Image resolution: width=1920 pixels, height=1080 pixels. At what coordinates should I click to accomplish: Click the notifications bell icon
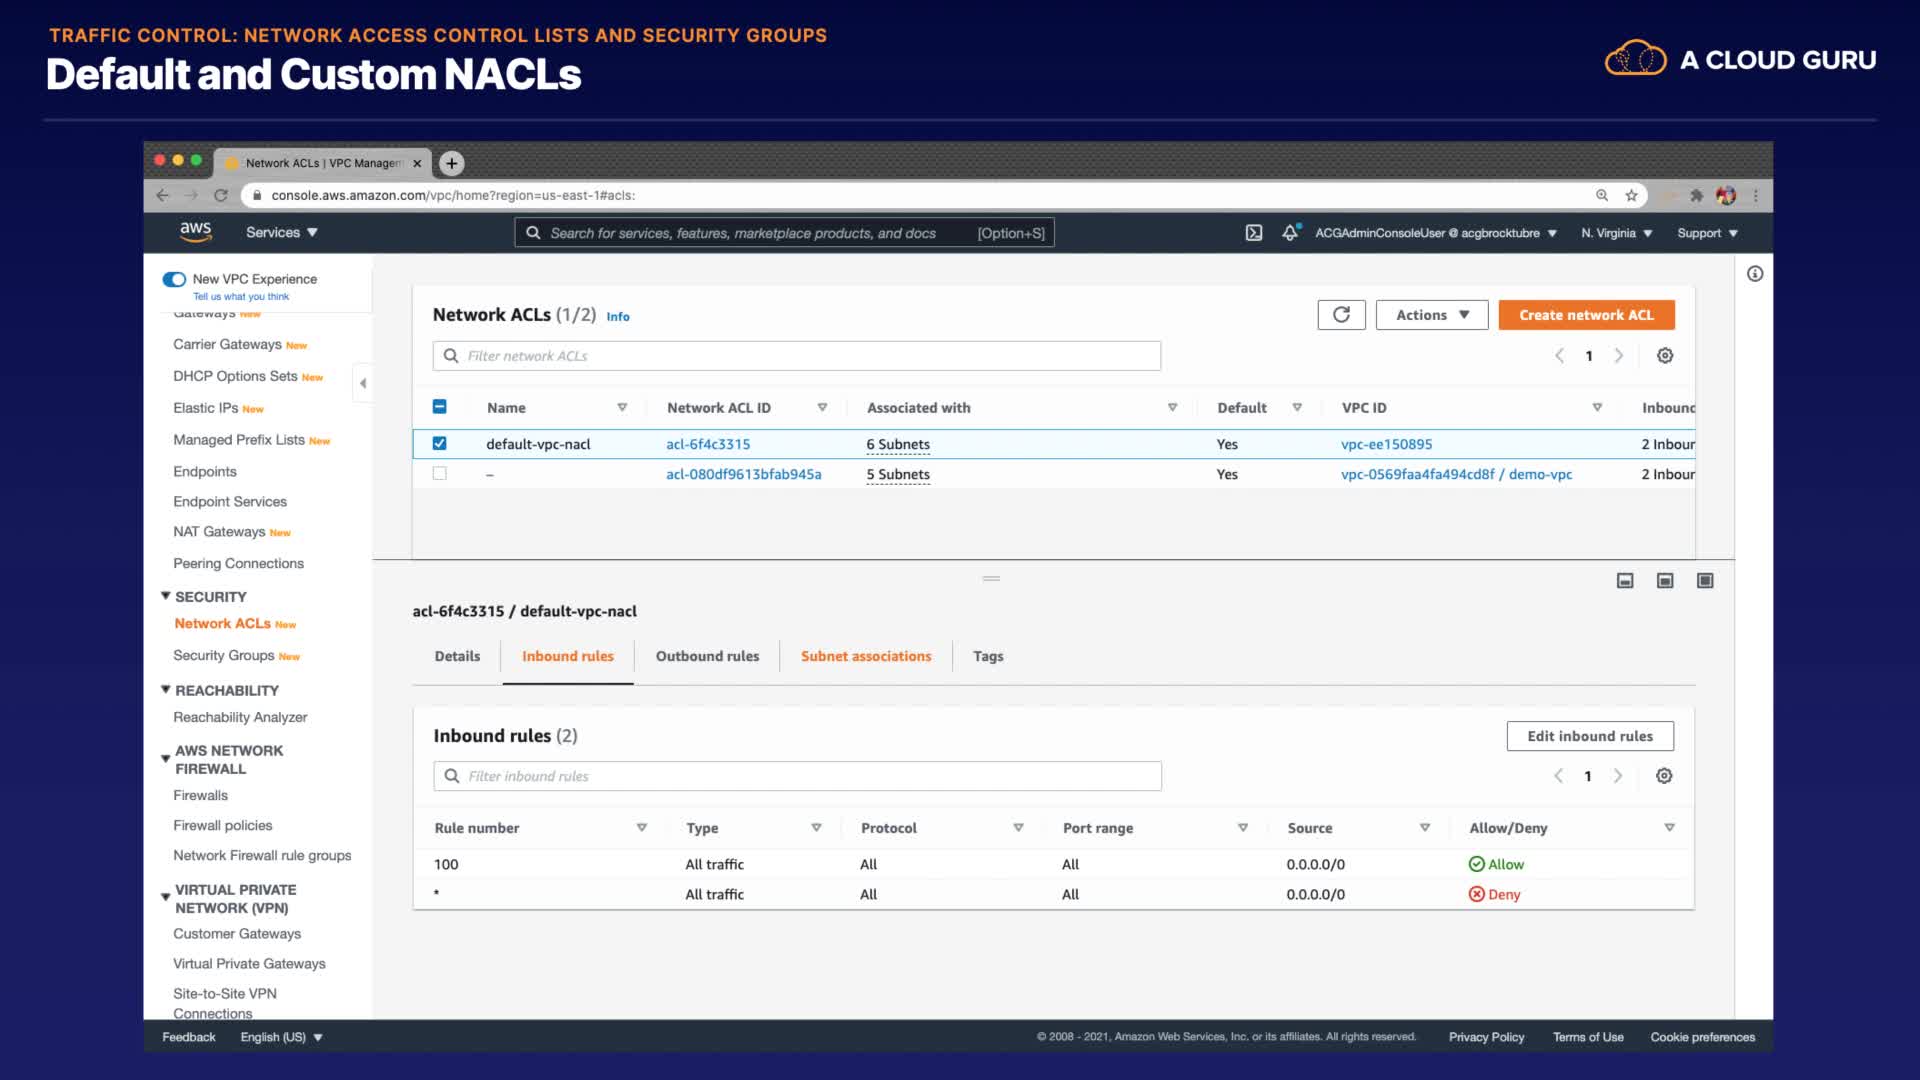click(1290, 233)
